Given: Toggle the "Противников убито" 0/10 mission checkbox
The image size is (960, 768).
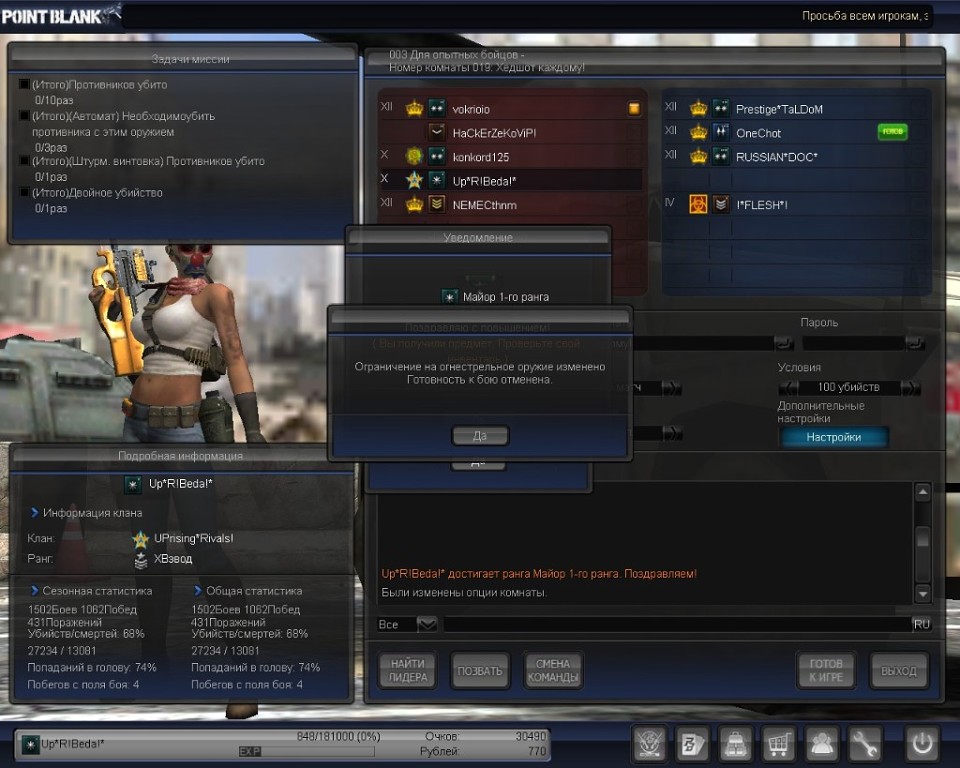Looking at the screenshot, I should tap(24, 84).
